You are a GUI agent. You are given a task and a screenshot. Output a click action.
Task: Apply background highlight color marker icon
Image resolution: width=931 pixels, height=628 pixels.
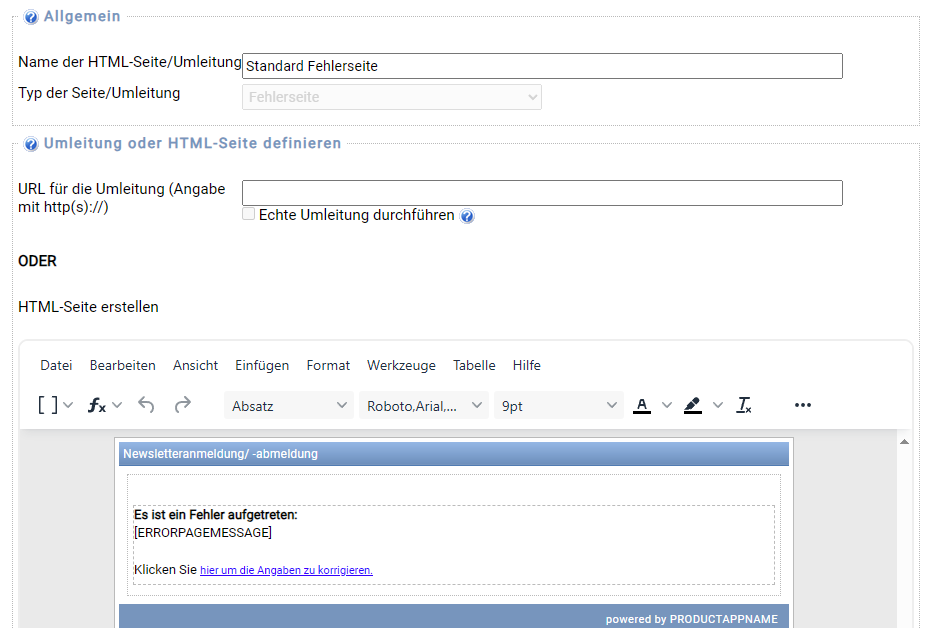click(692, 405)
